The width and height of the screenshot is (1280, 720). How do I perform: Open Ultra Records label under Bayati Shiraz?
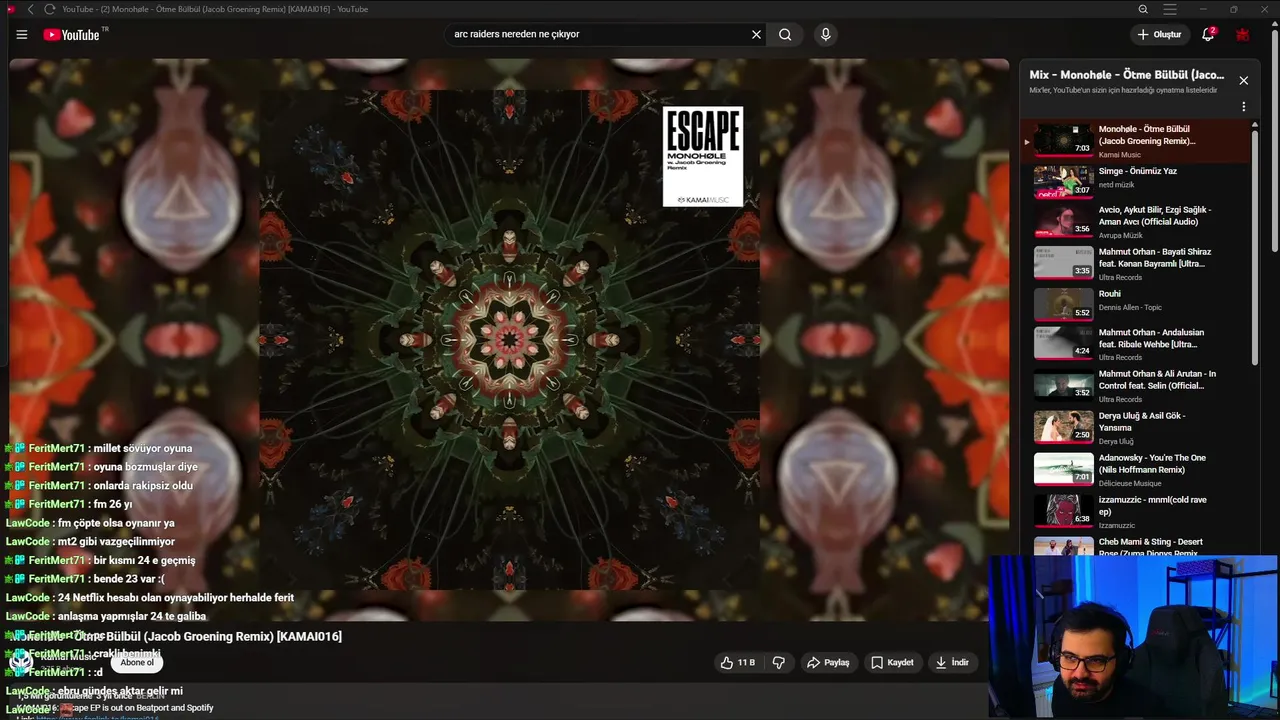coord(1120,277)
